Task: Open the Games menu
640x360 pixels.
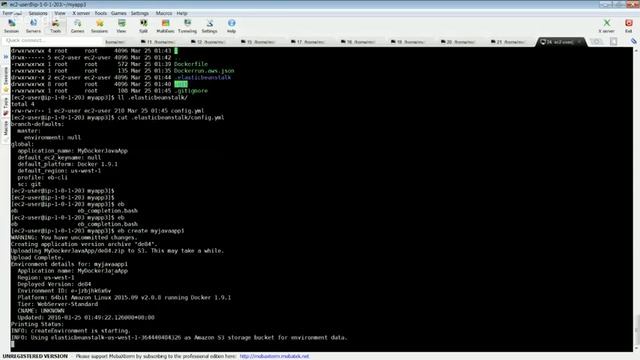Action: tap(119, 13)
